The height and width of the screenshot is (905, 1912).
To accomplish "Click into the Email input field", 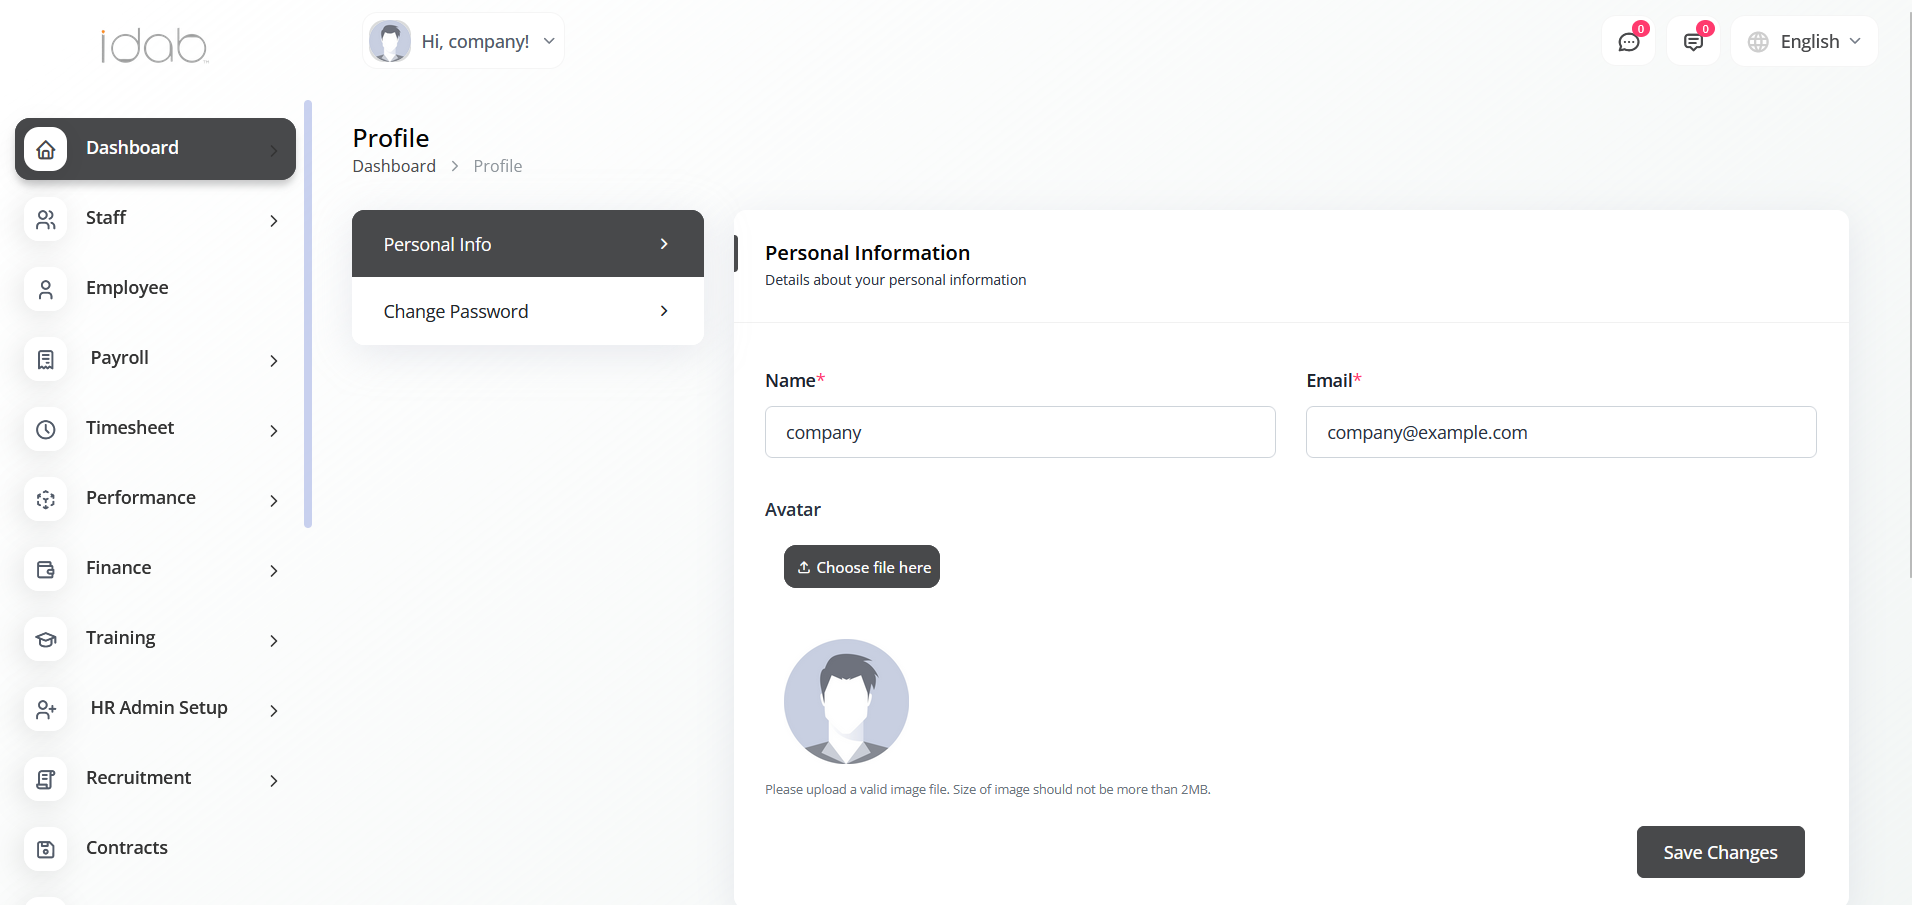I will click(1560, 432).
